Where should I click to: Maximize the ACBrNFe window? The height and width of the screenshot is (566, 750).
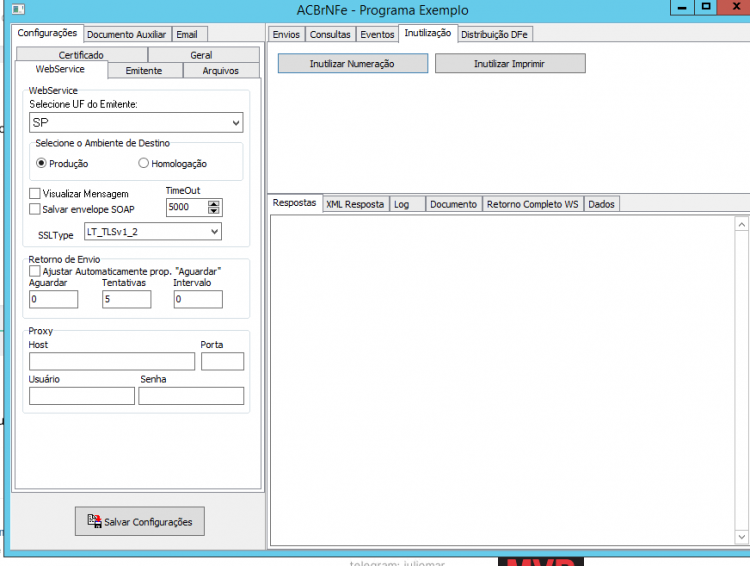click(706, 8)
